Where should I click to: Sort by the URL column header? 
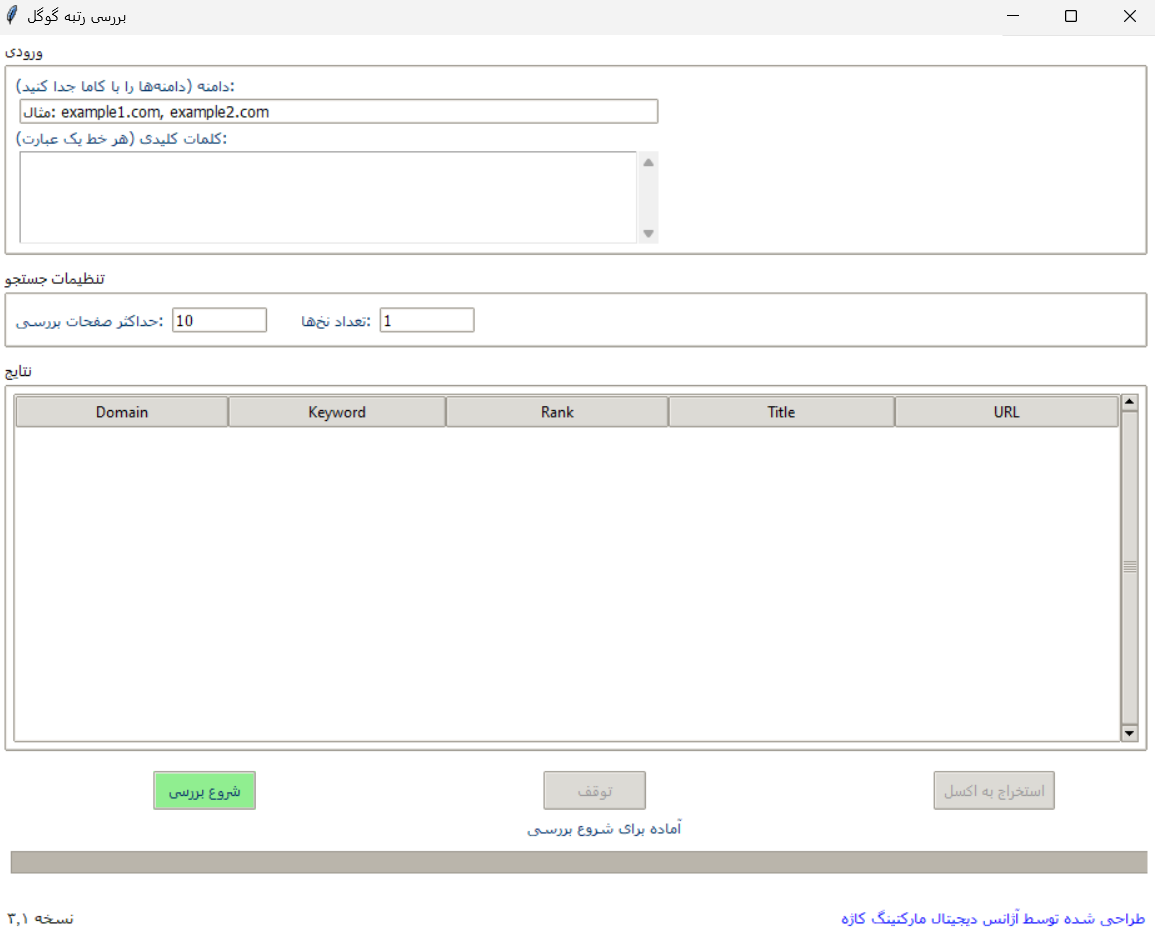click(1006, 412)
